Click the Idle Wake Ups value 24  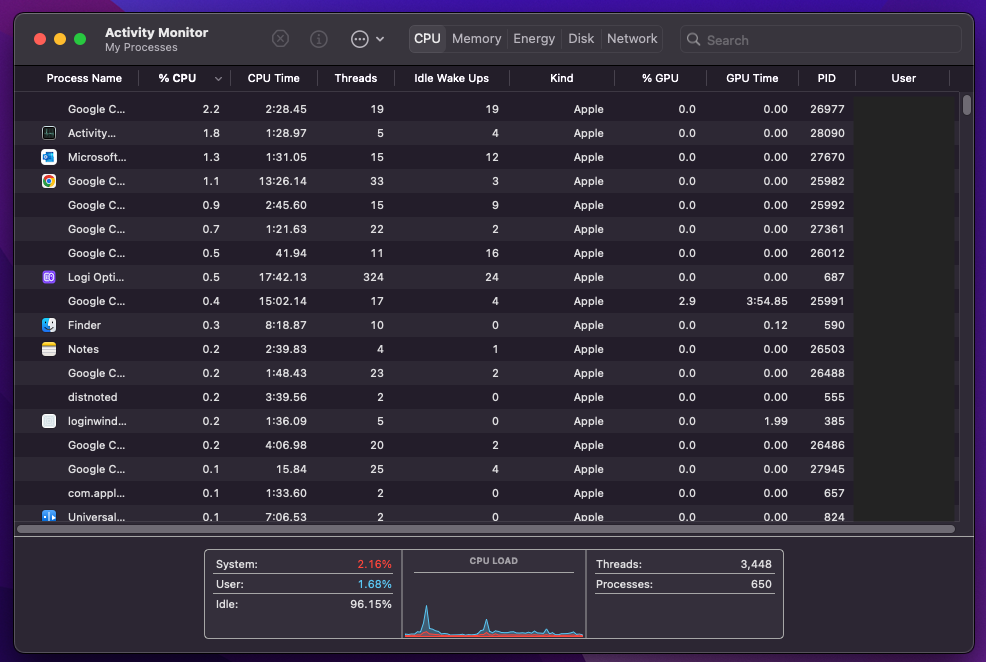(492, 277)
